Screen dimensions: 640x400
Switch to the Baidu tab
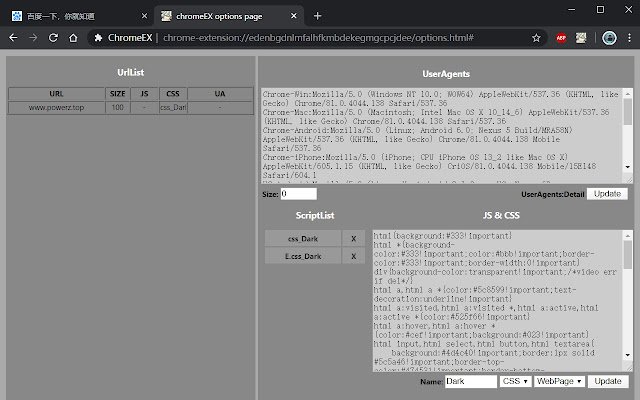pos(78,16)
